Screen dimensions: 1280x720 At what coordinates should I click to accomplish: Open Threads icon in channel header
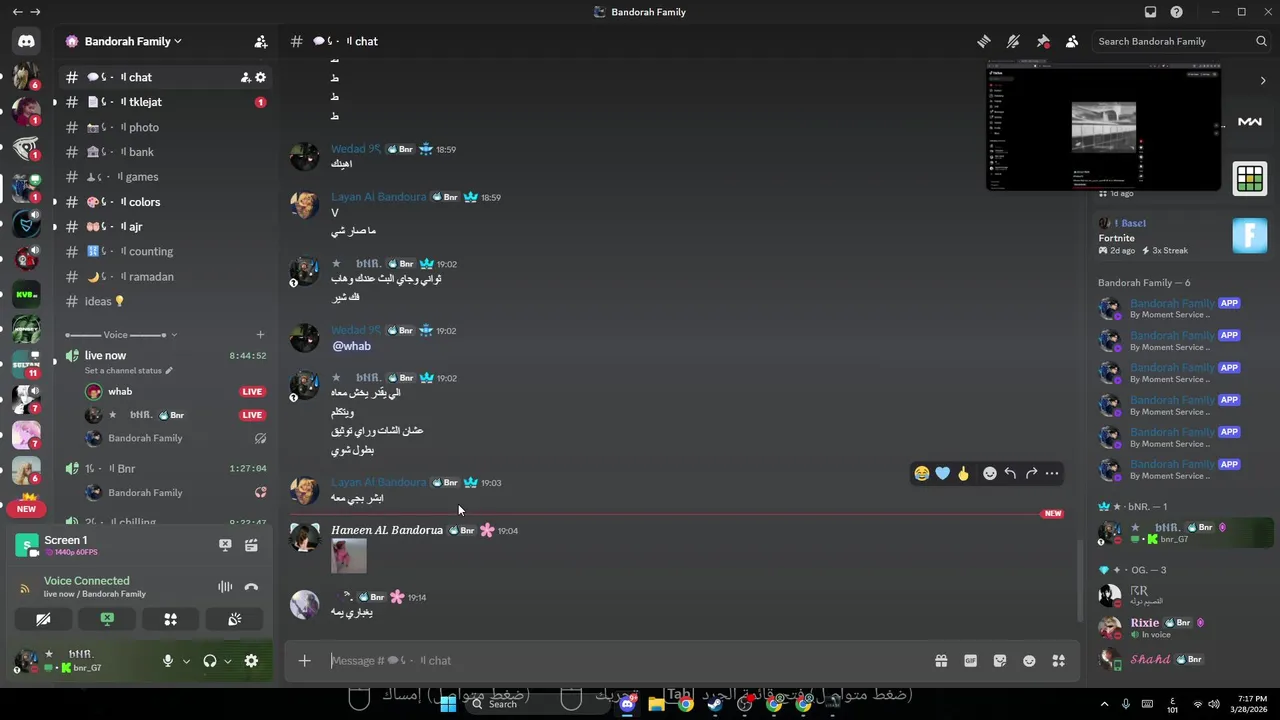[984, 41]
